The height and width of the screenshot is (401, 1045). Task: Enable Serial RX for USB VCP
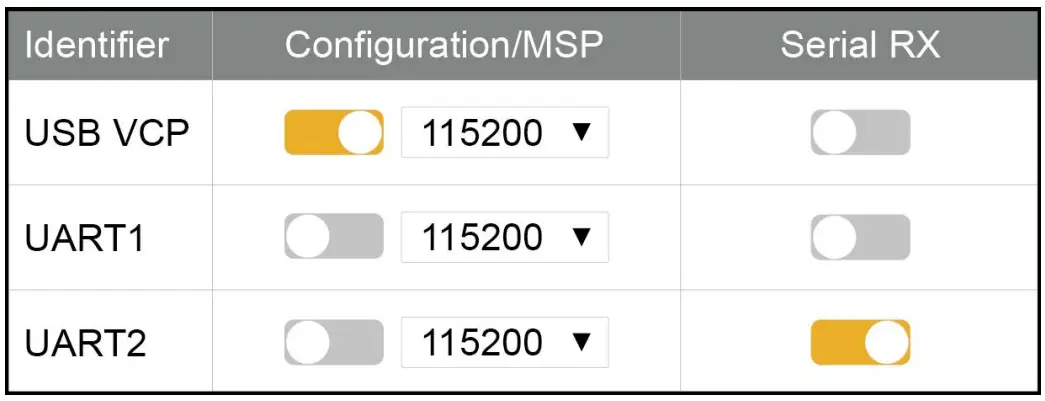click(860, 133)
